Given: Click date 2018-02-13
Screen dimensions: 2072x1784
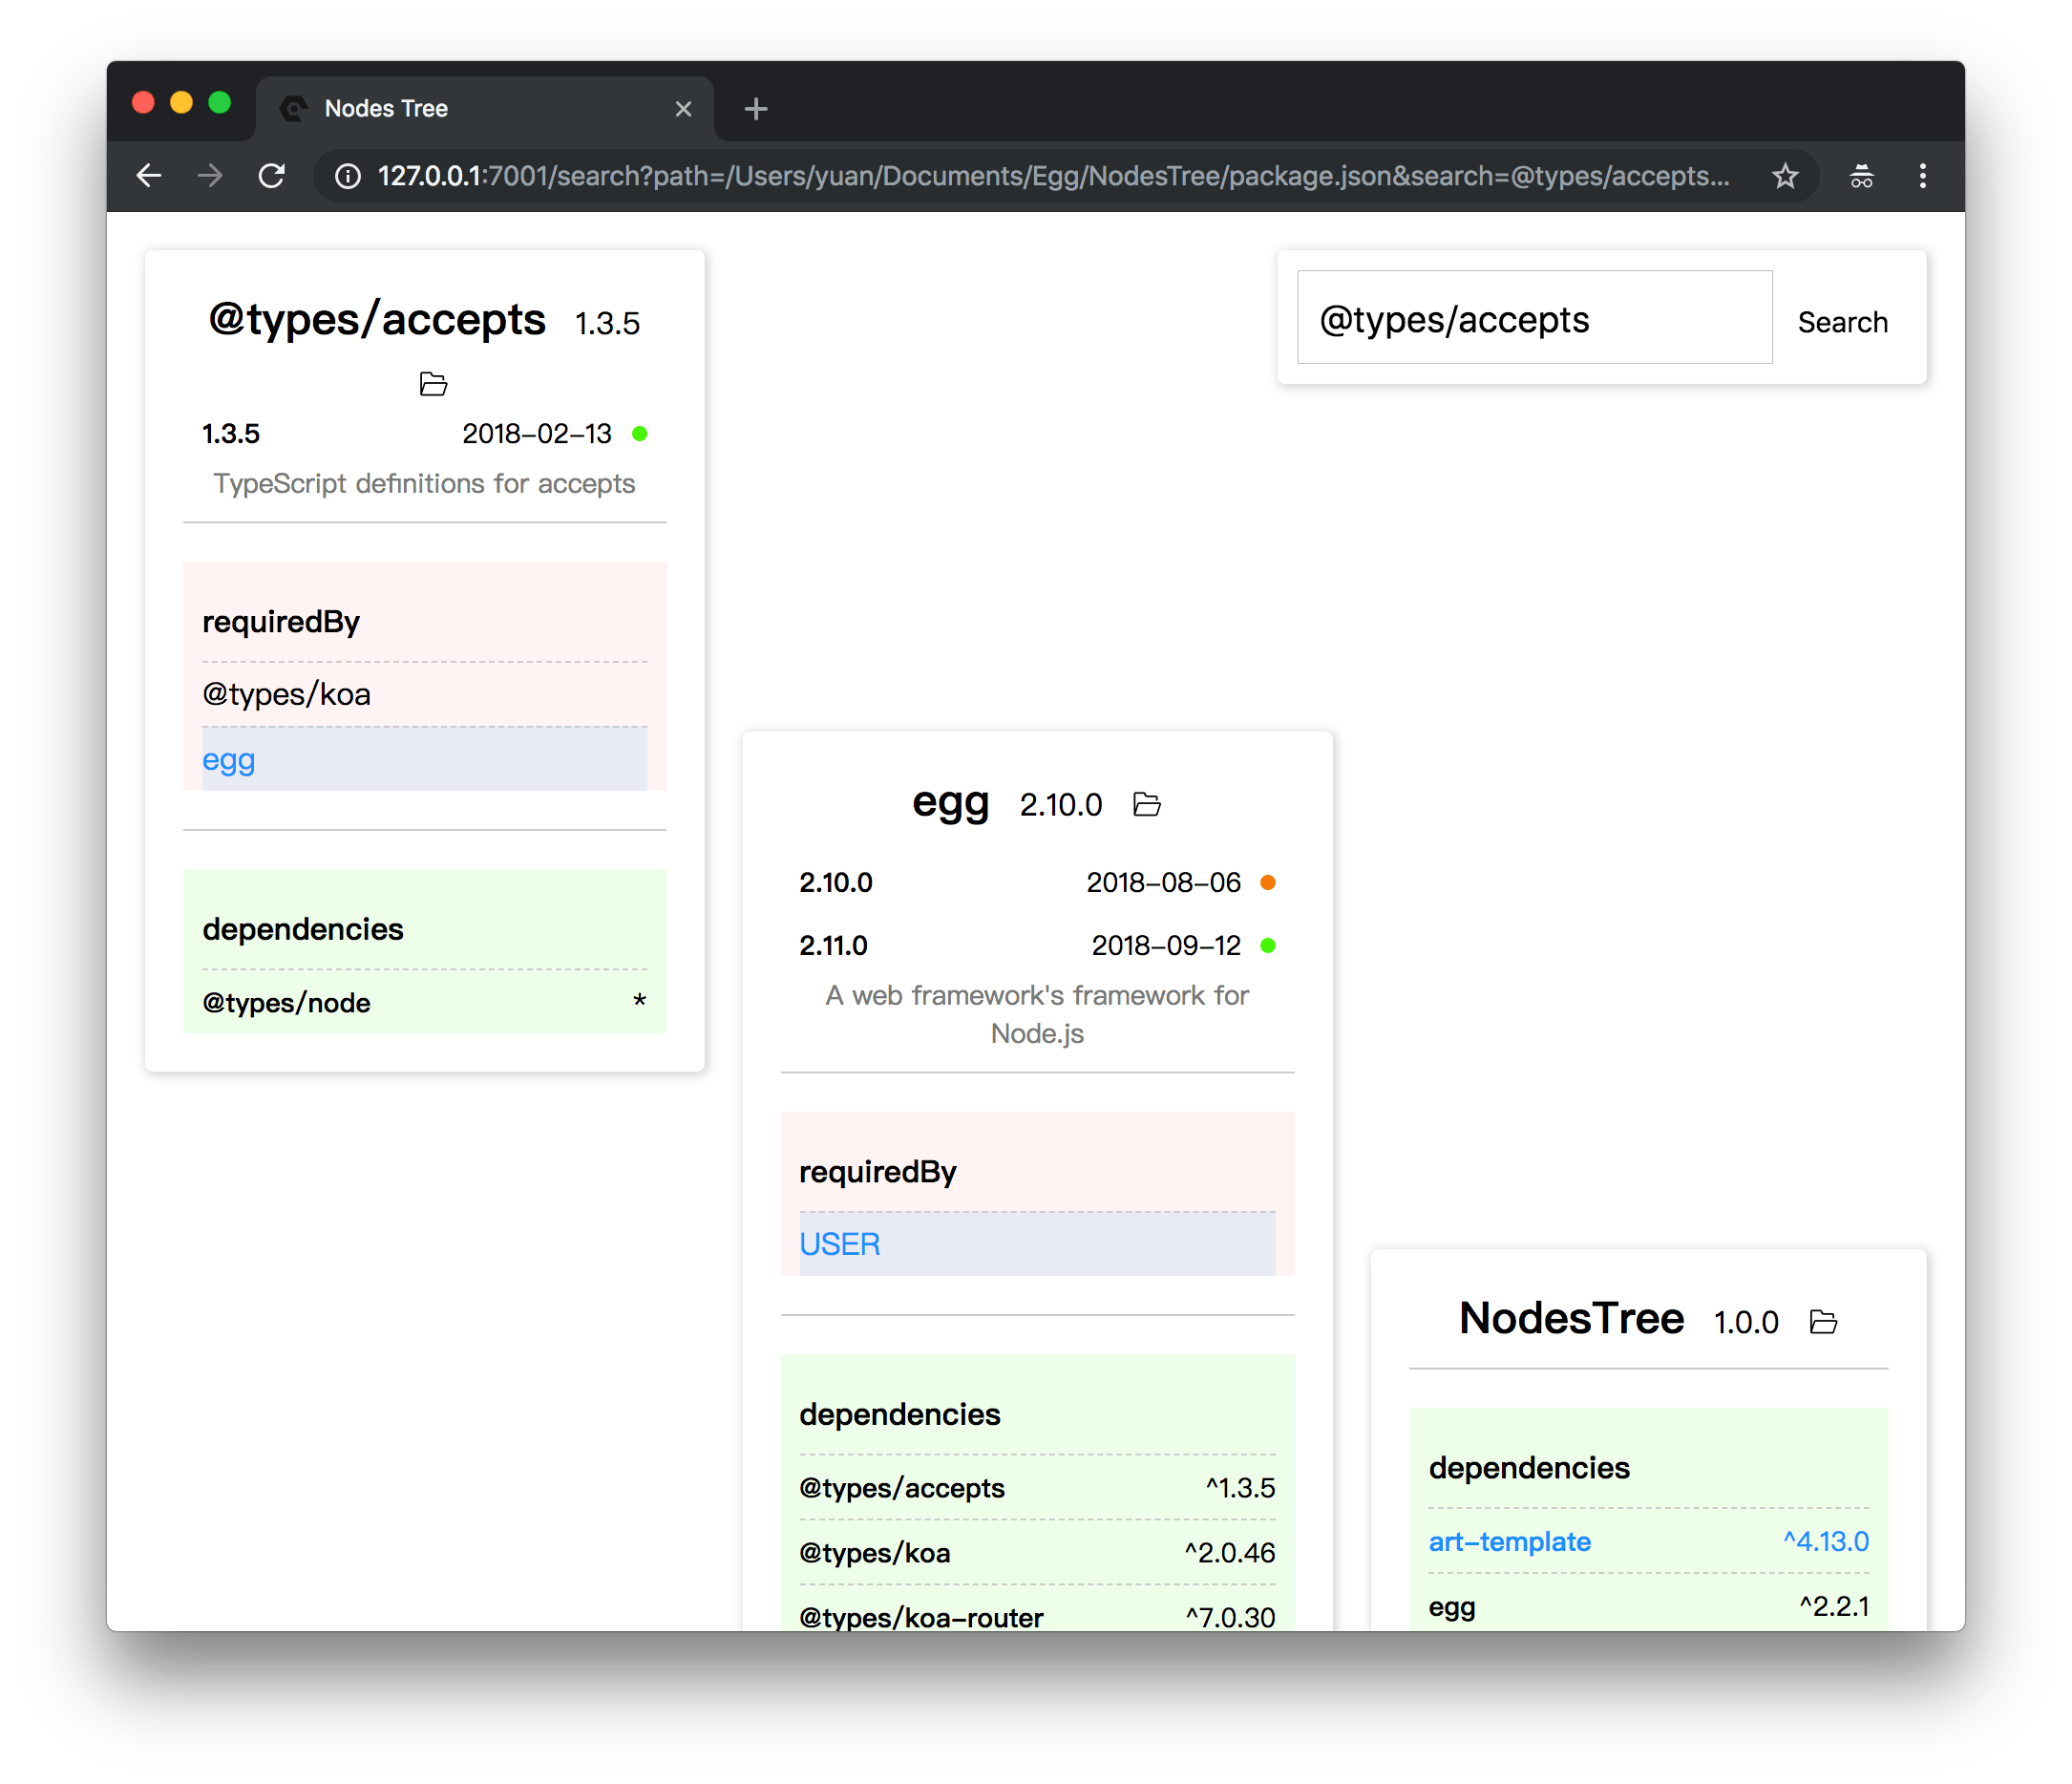Looking at the screenshot, I should click(536, 433).
